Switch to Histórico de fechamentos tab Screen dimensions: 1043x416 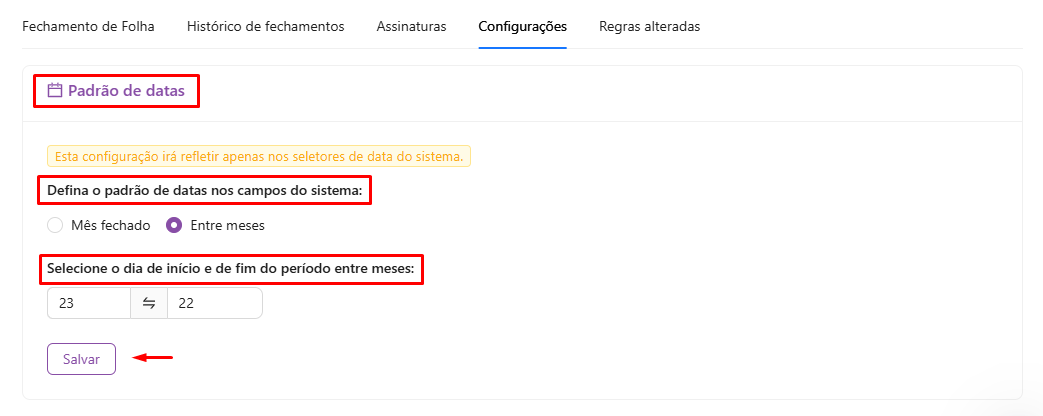click(x=265, y=27)
